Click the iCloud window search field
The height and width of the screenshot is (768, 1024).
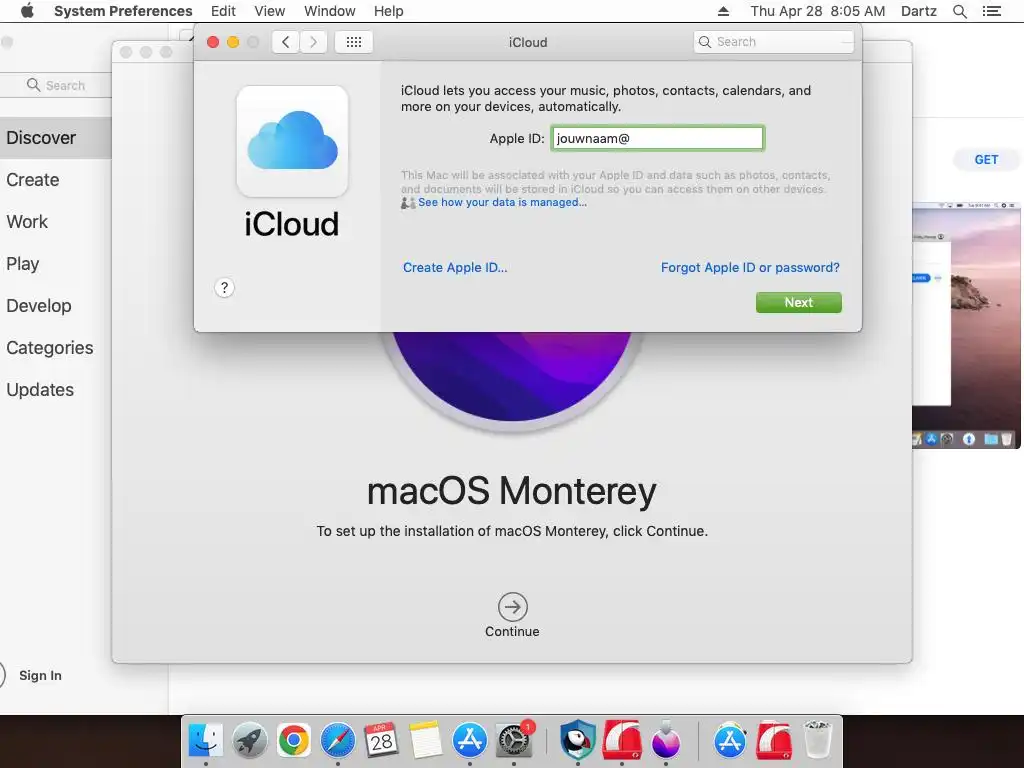point(774,42)
